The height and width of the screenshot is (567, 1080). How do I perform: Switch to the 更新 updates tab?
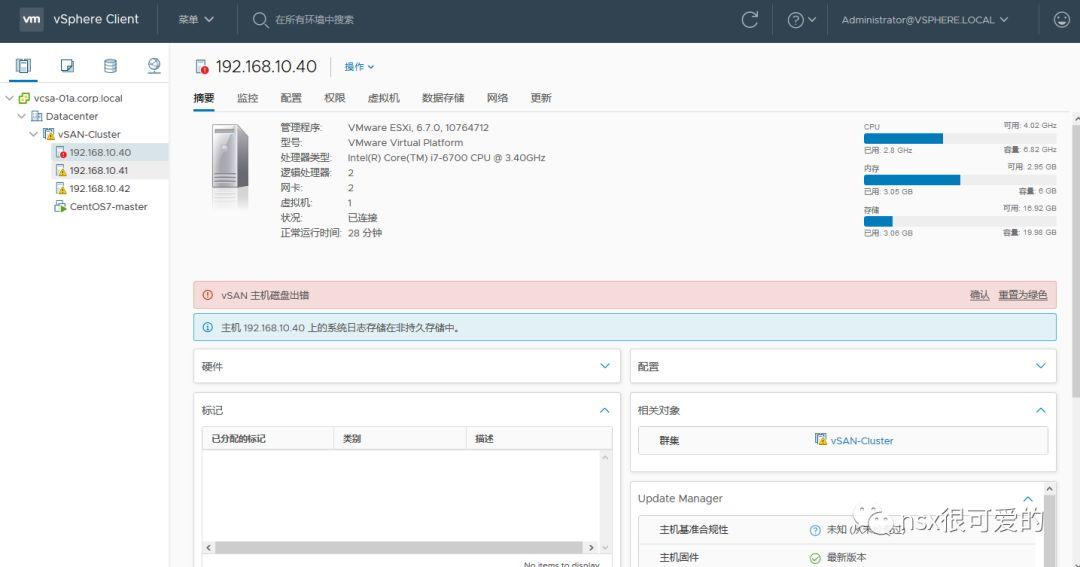coord(541,98)
